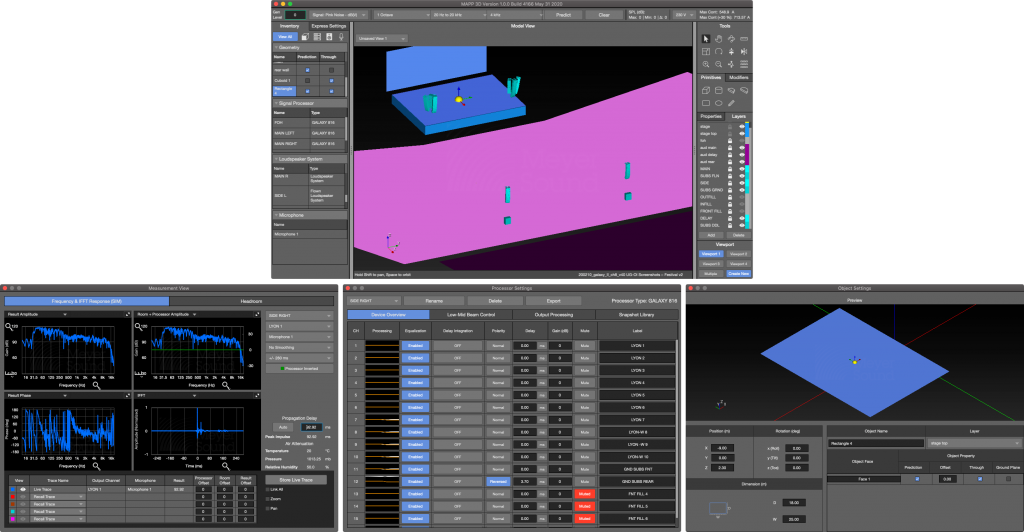Viewport: 1024px width, 532px height.
Task: Select the pencil draw primitive
Action: [731, 103]
